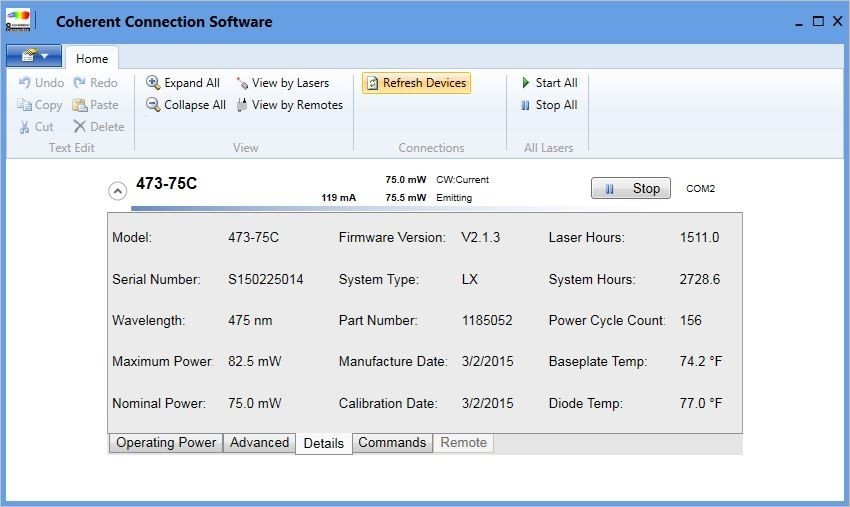Image resolution: width=850 pixels, height=507 pixels.
Task: Minimize the Coherent Connection window
Action: pos(799,22)
